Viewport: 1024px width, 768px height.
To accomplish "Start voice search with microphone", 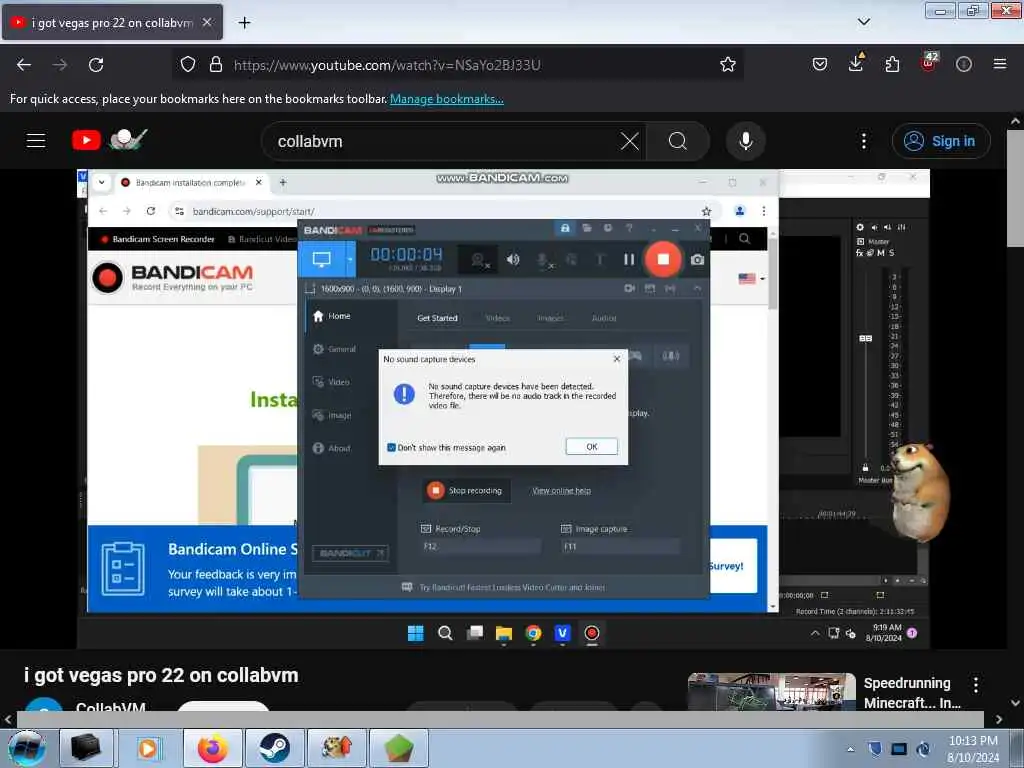I will click(746, 141).
